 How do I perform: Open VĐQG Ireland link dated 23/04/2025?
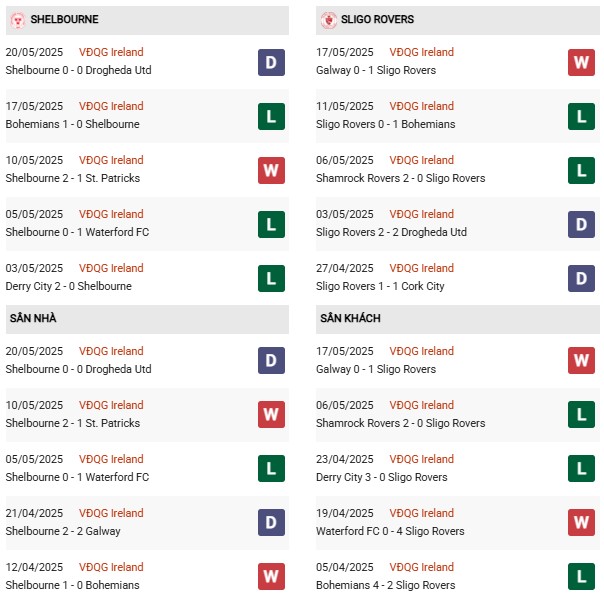[x=421, y=459]
